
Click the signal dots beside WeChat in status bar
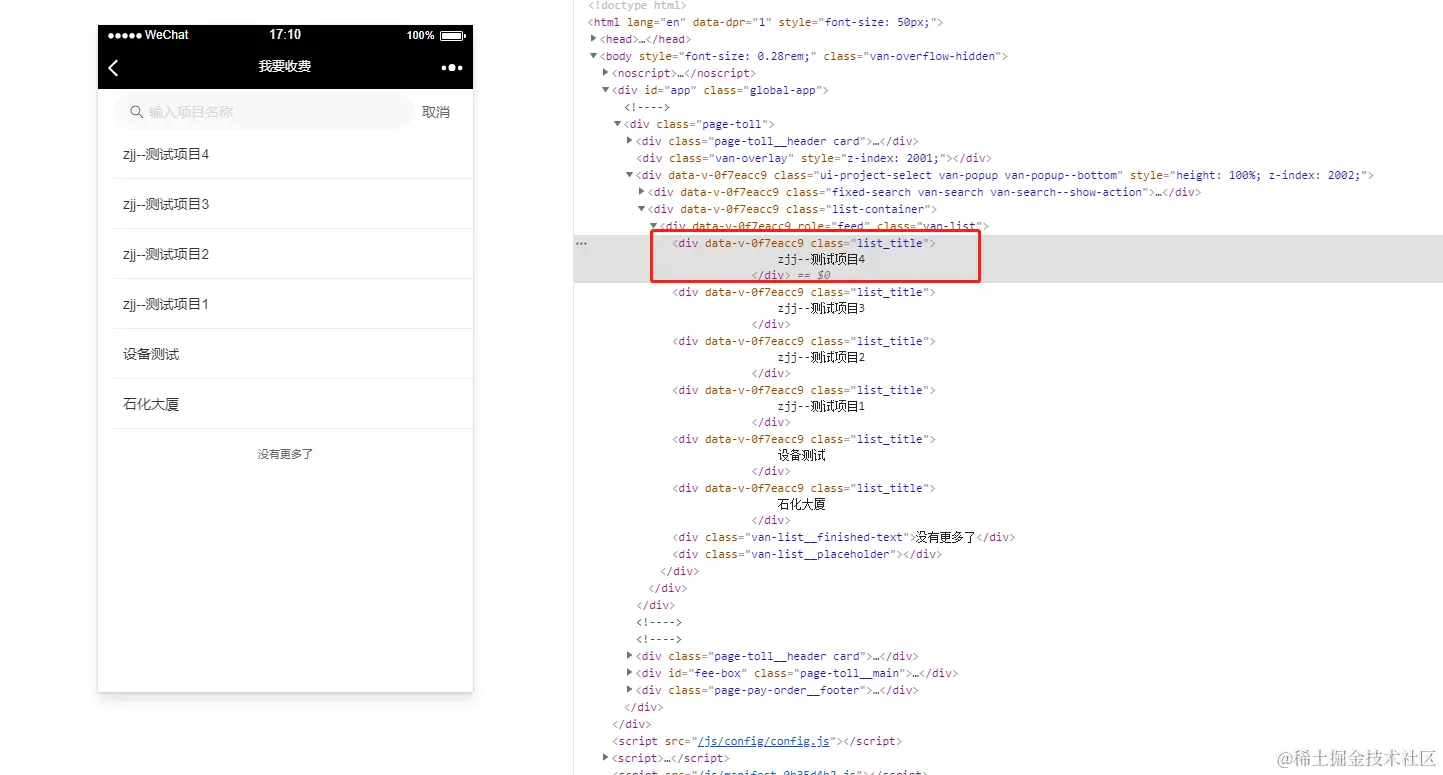coord(124,35)
